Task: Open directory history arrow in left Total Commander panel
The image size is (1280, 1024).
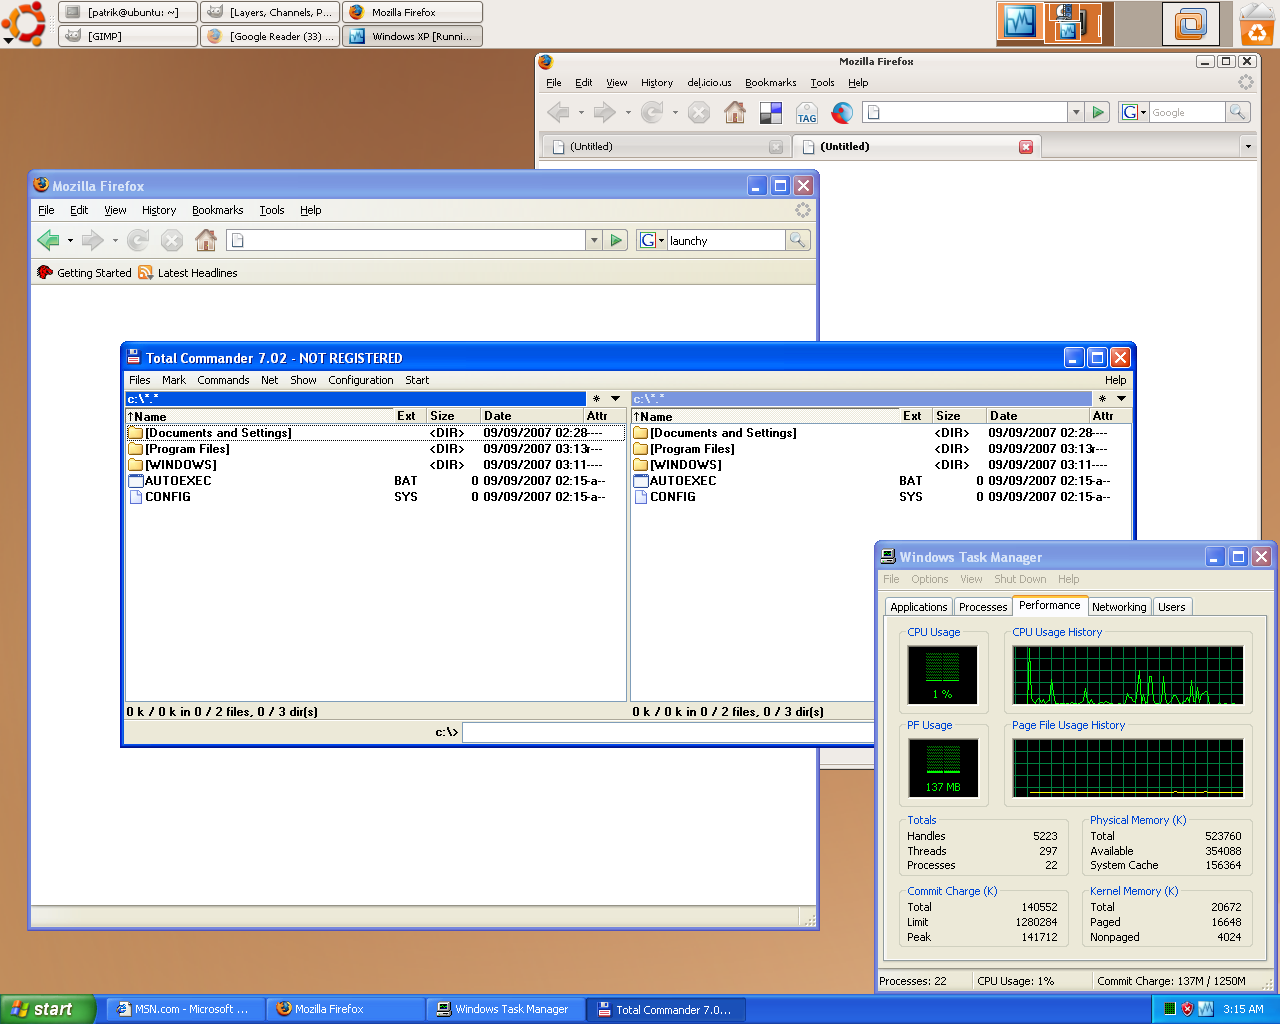Action: (x=616, y=399)
